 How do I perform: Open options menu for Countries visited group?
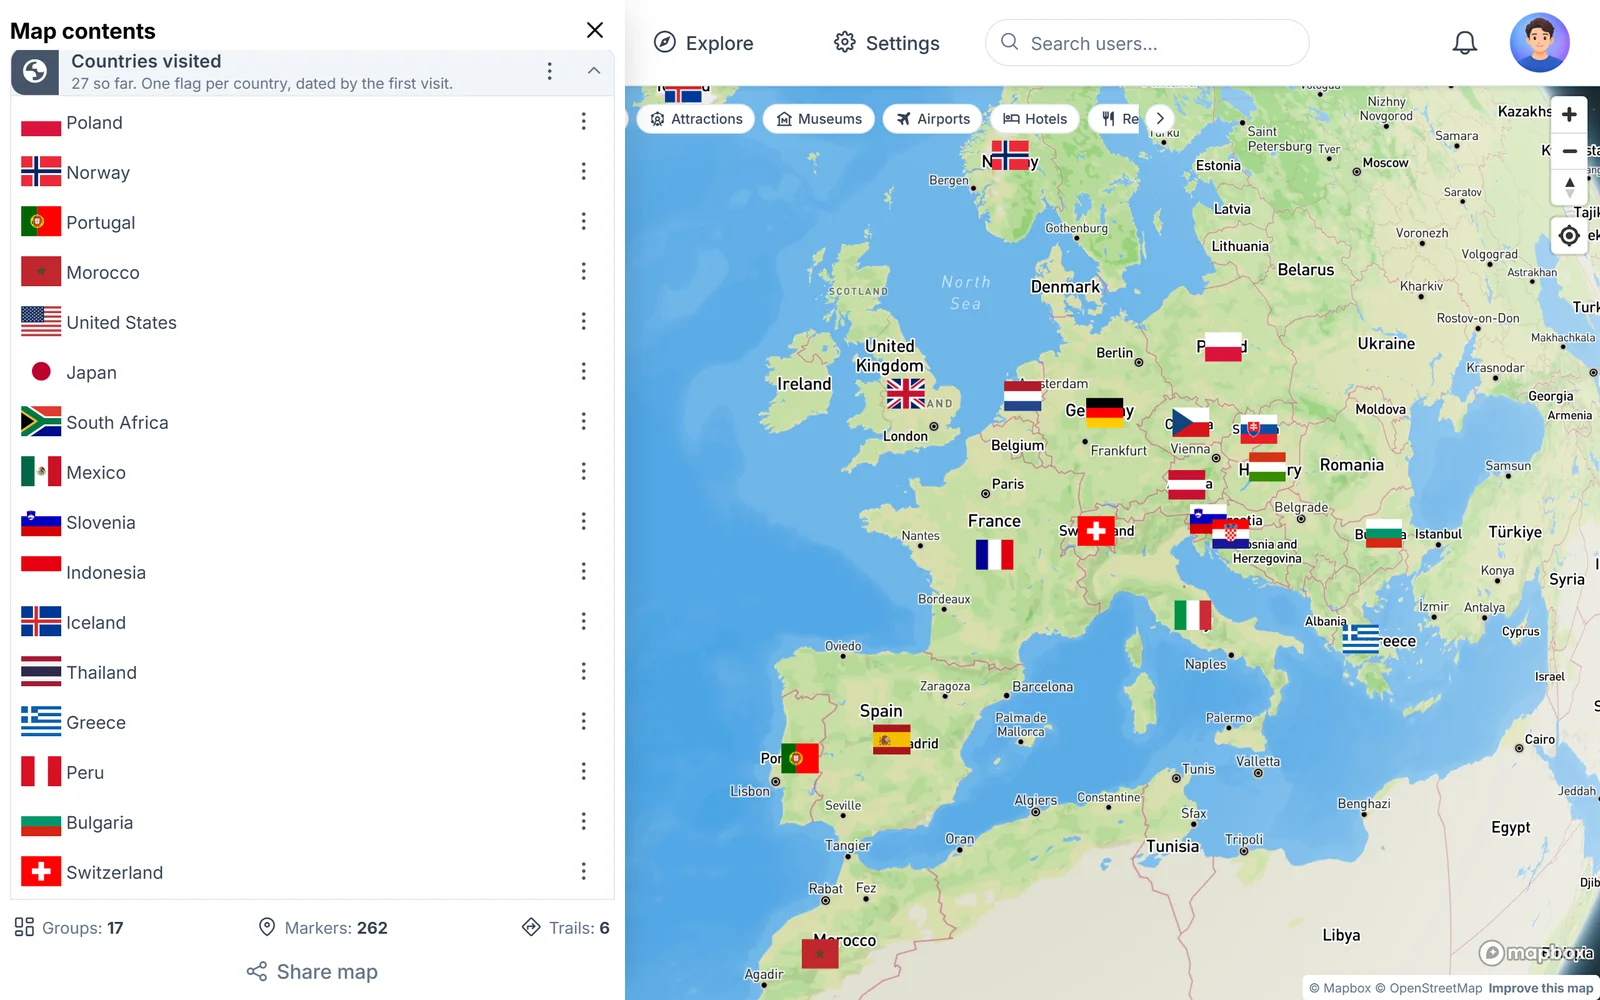(x=549, y=71)
